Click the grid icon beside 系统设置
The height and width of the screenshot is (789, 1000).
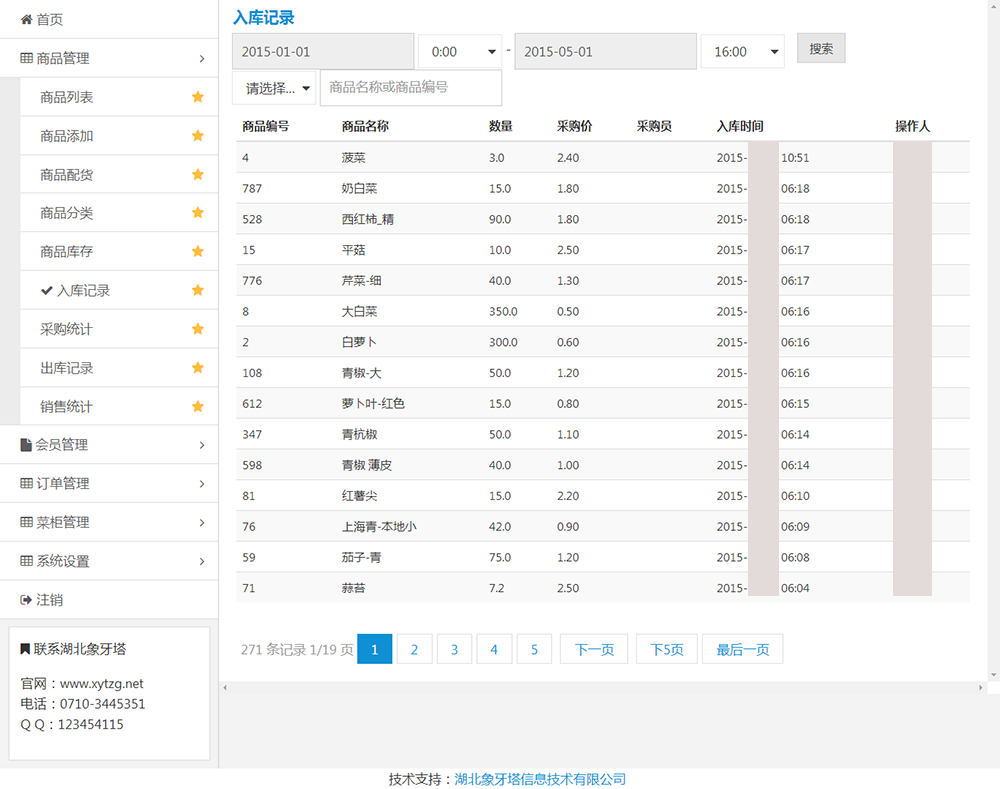tap(26, 561)
